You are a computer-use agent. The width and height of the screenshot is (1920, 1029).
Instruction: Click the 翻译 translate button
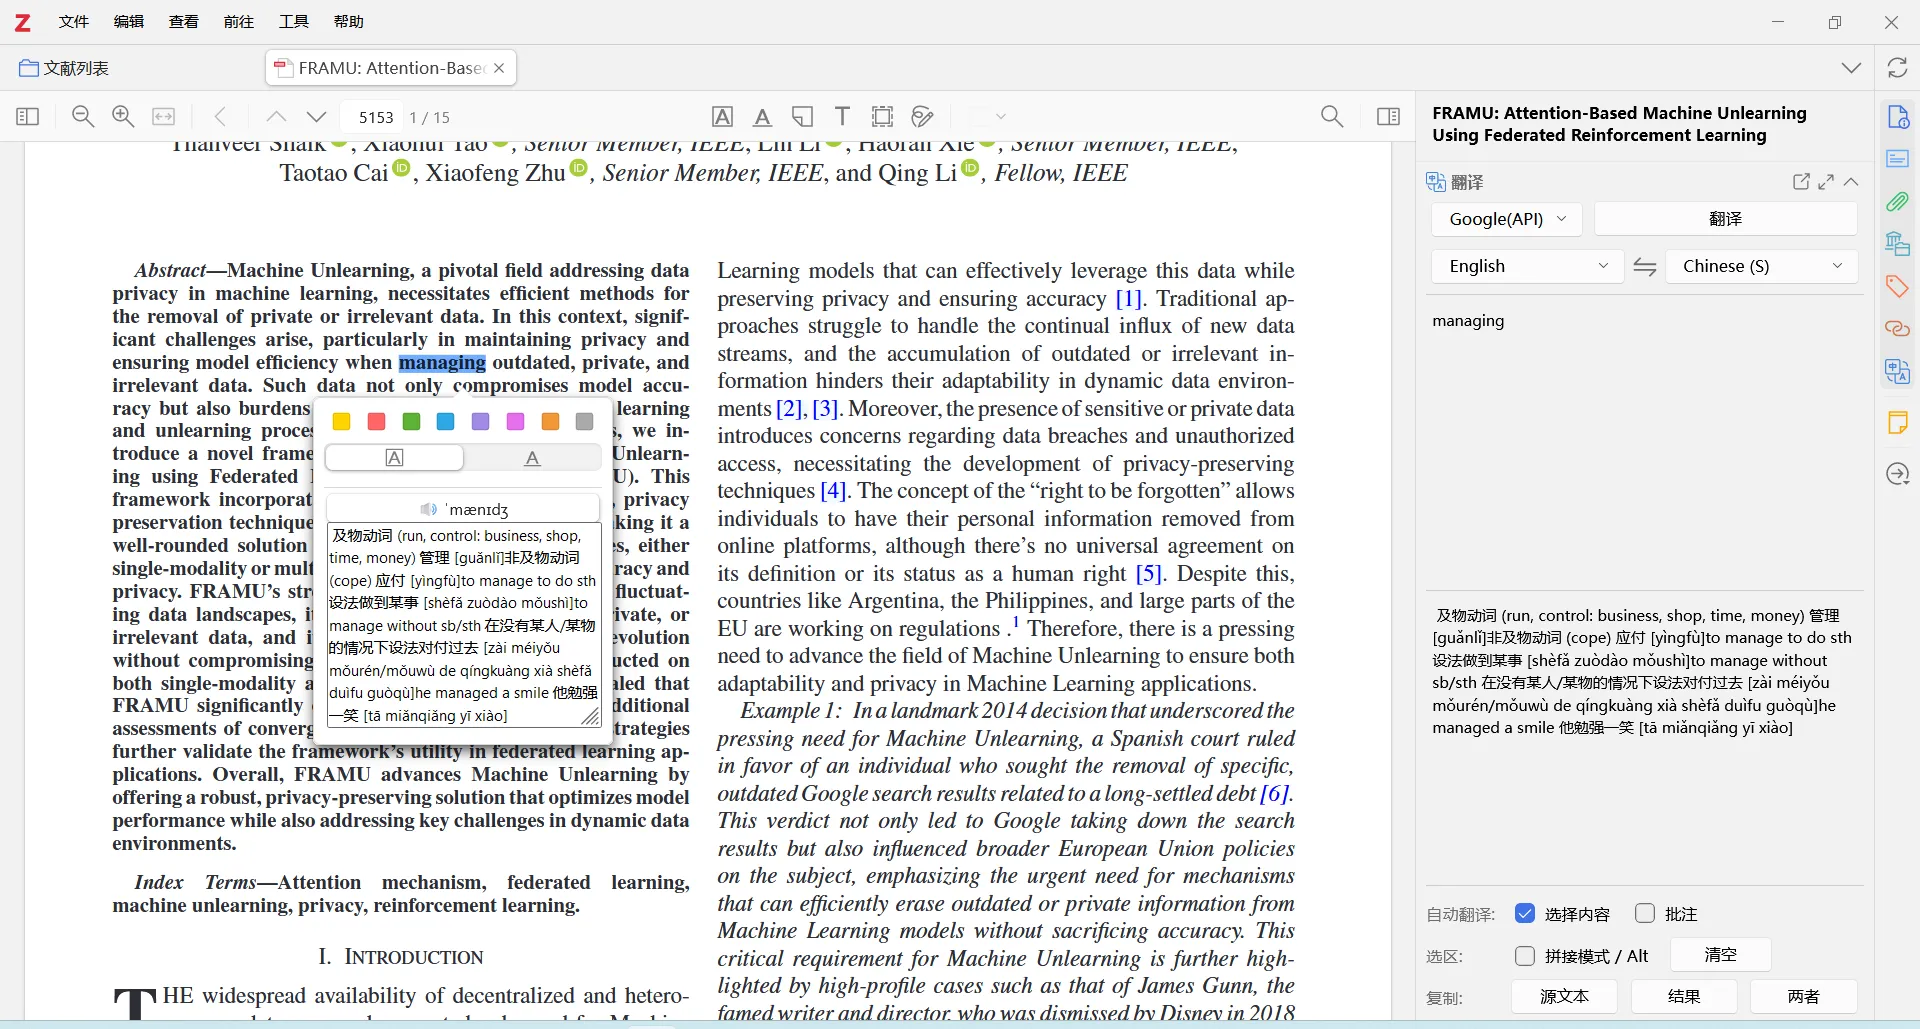pos(1725,219)
